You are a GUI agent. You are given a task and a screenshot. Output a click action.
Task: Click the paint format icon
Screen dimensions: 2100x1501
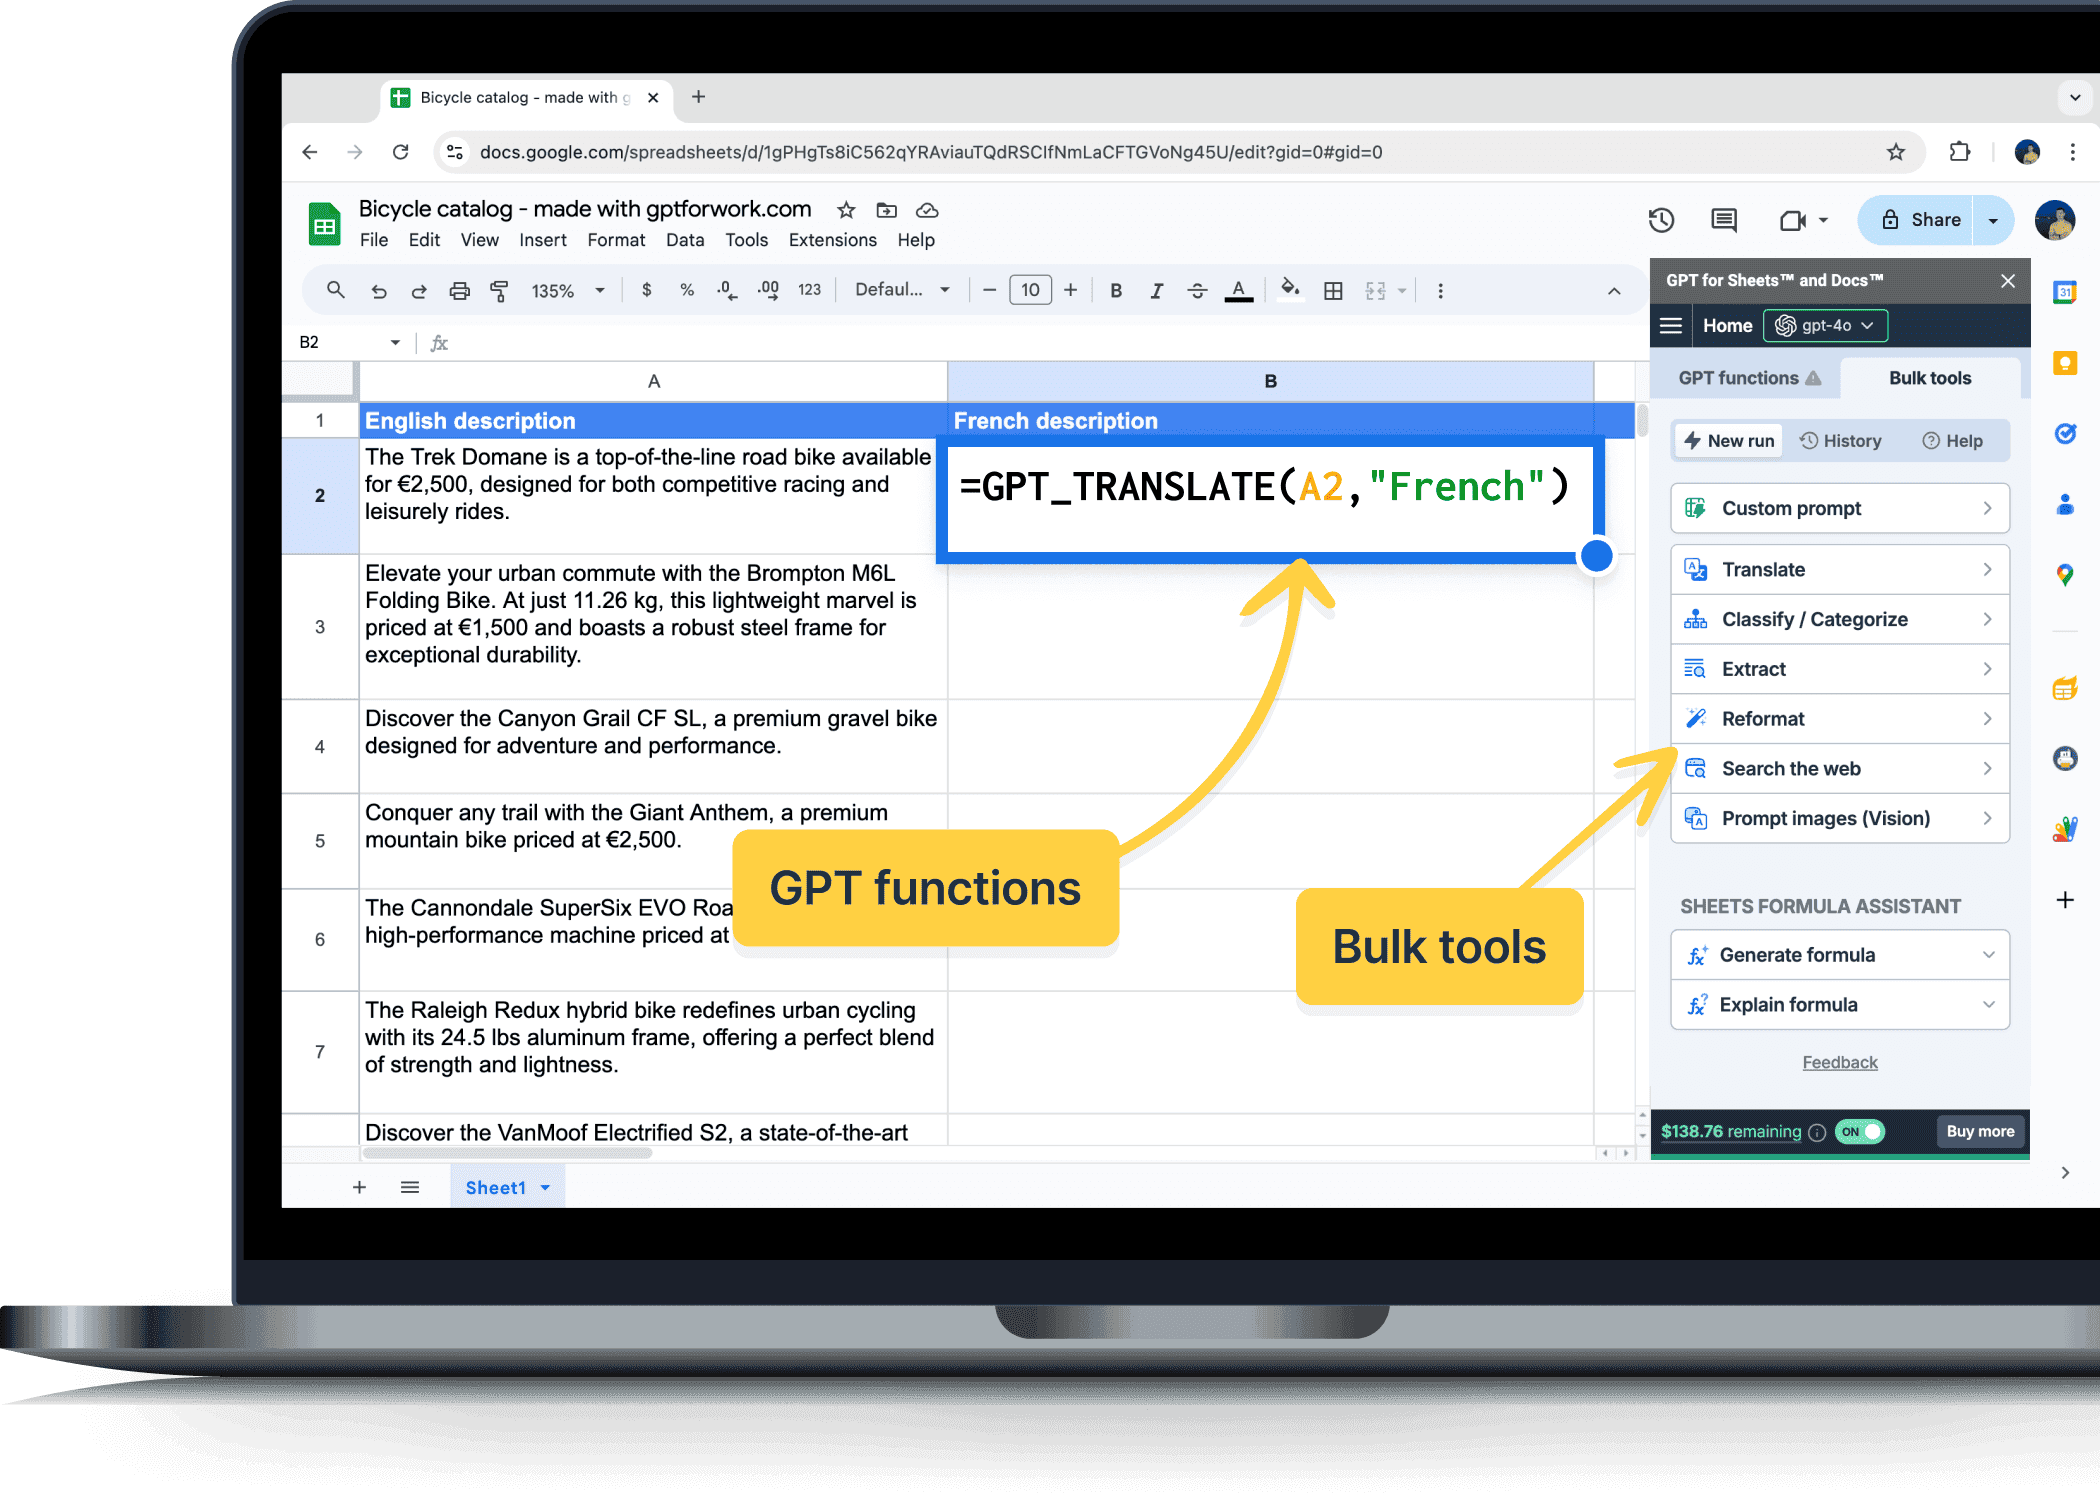click(499, 291)
